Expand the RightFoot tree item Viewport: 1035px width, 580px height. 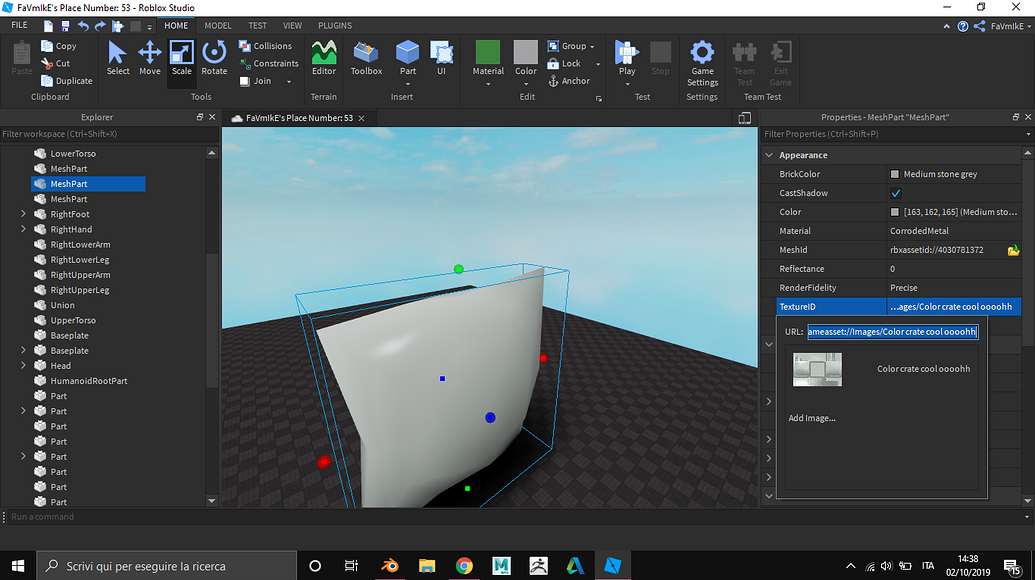tap(24, 214)
